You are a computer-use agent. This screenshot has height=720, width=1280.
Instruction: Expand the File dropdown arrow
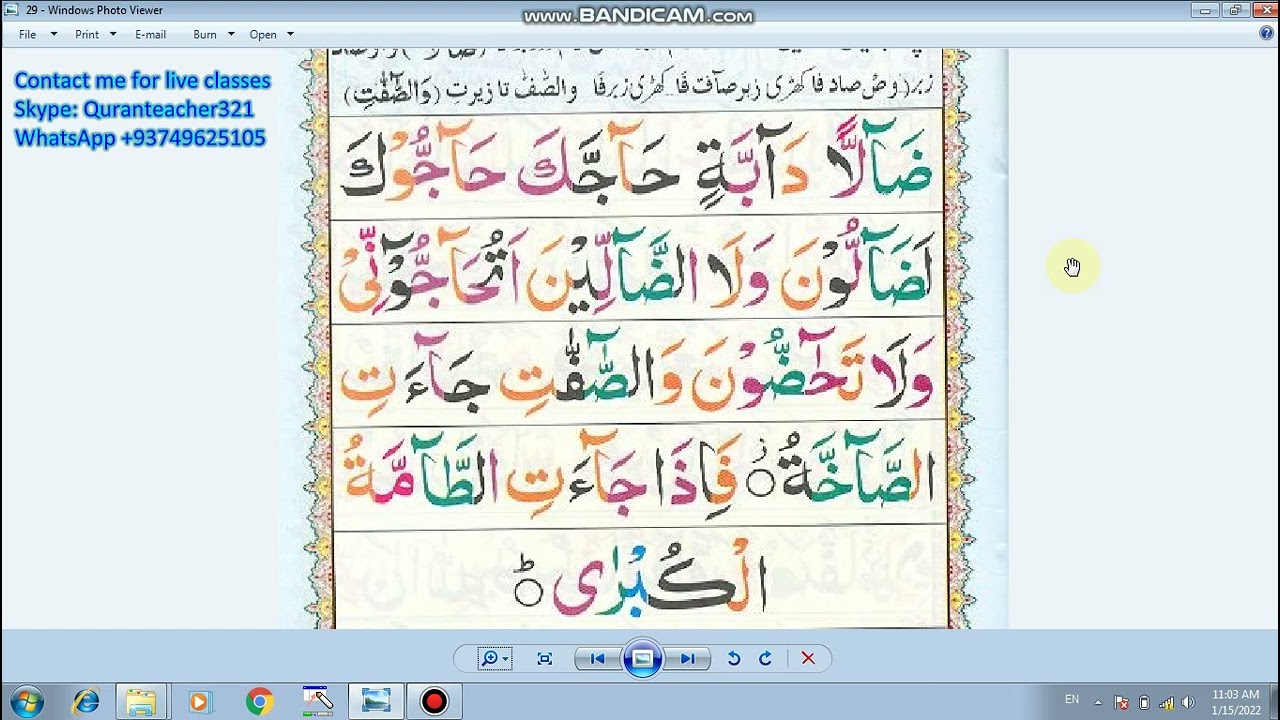click(54, 34)
